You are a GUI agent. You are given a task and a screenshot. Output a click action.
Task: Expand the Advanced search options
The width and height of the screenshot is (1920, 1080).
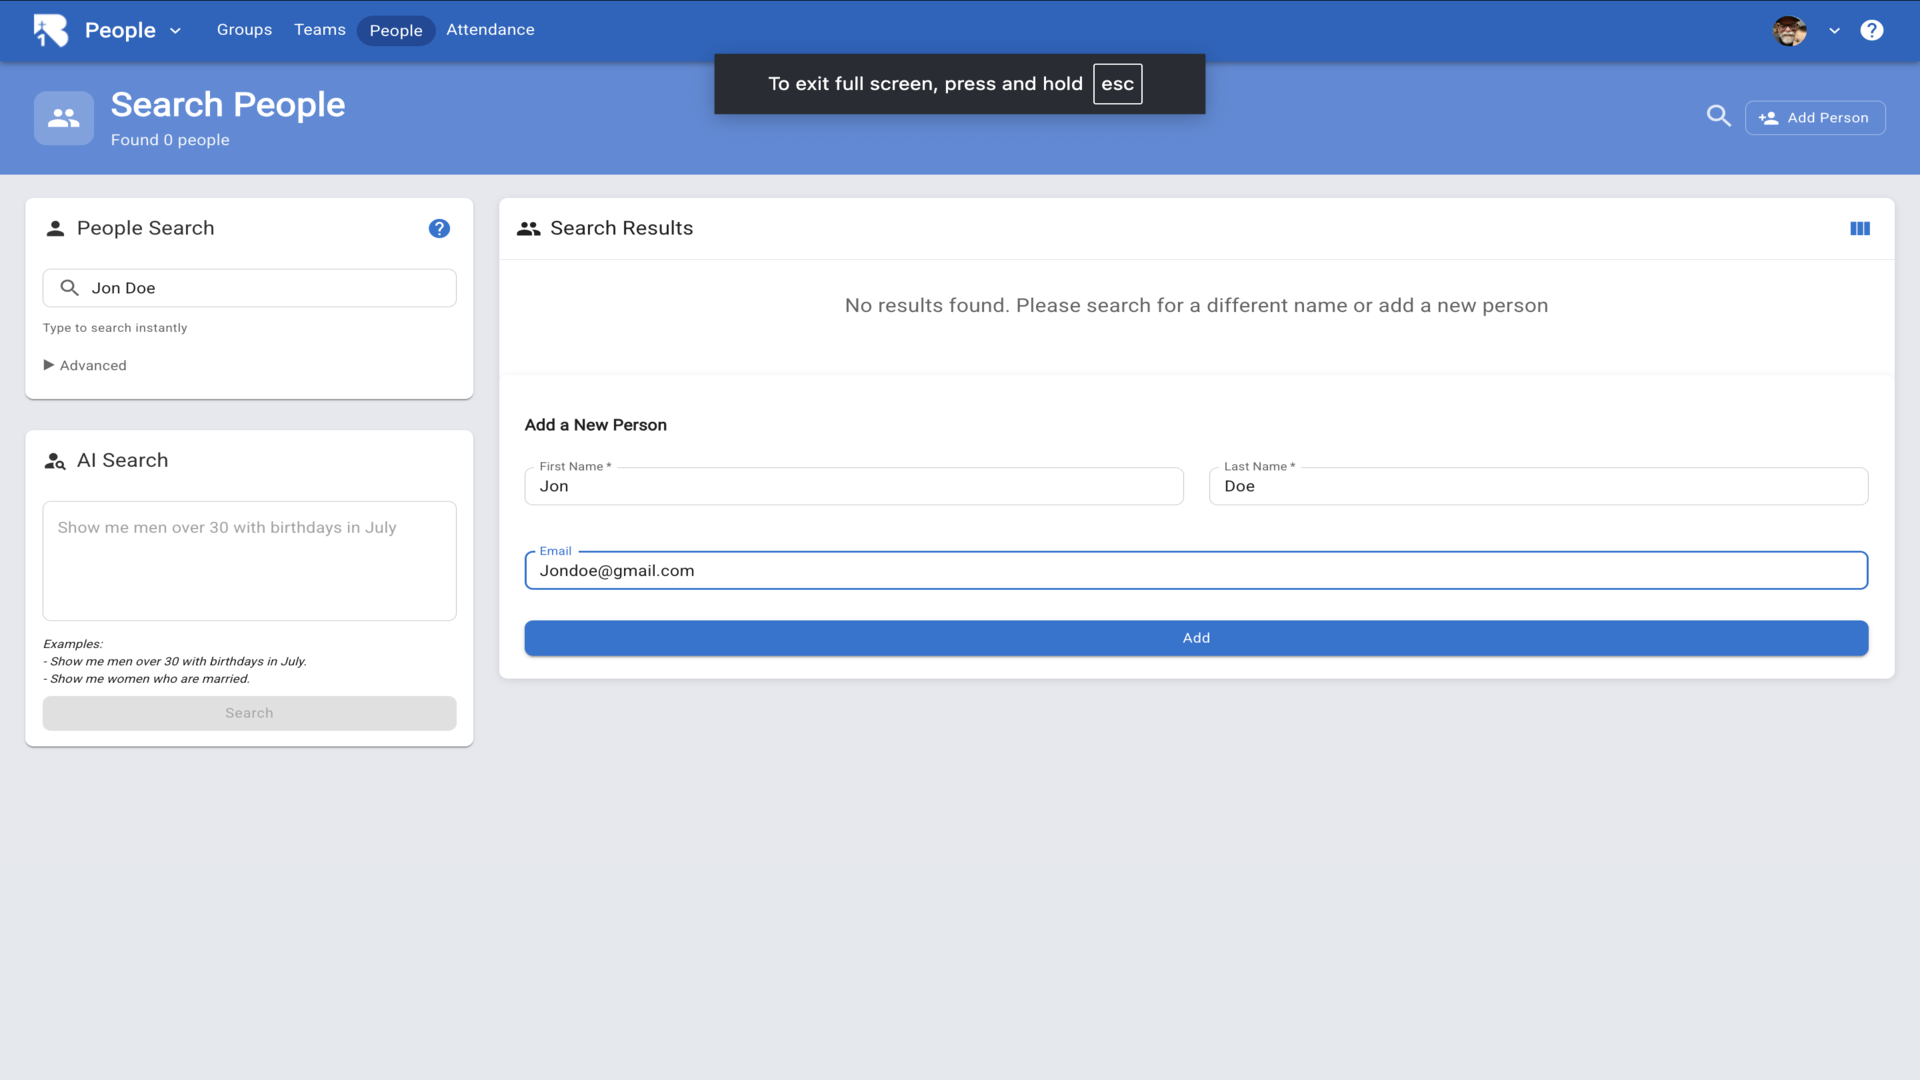85,365
